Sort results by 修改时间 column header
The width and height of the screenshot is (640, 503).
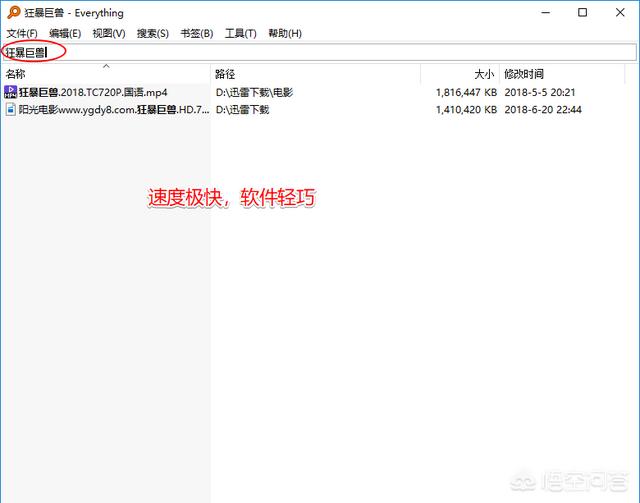(x=562, y=74)
